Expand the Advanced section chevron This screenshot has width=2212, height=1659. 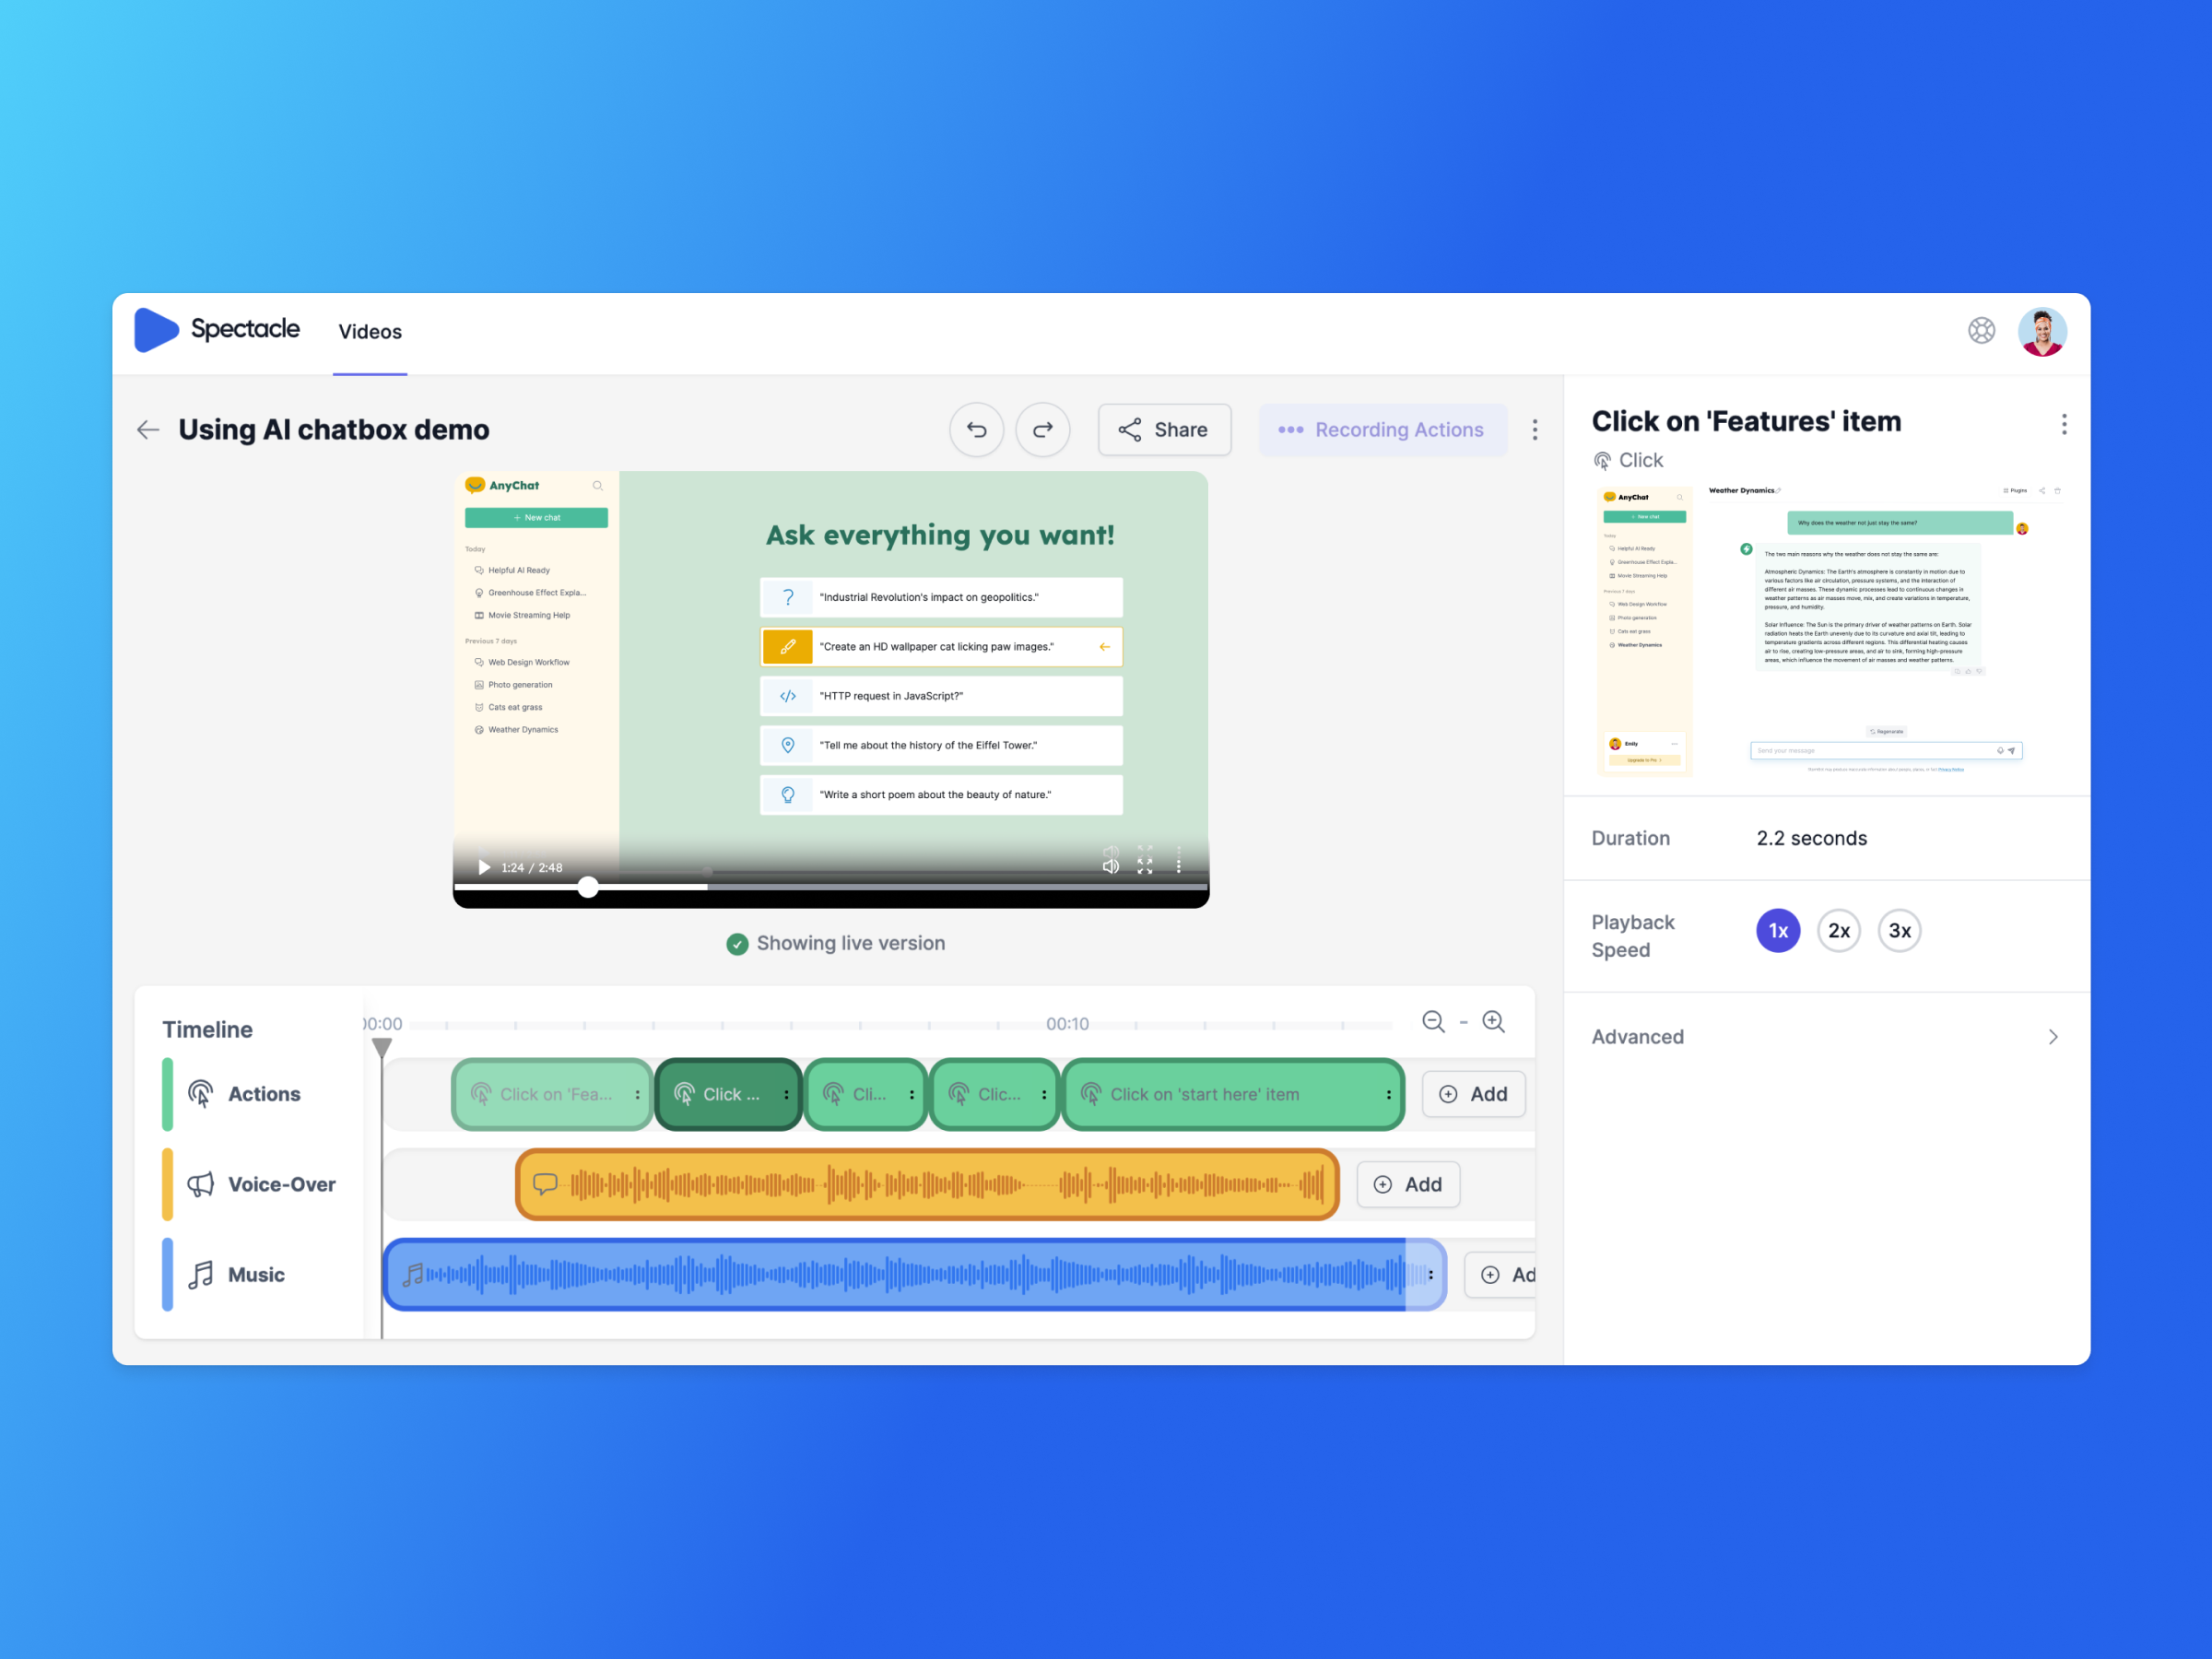click(x=2061, y=1035)
